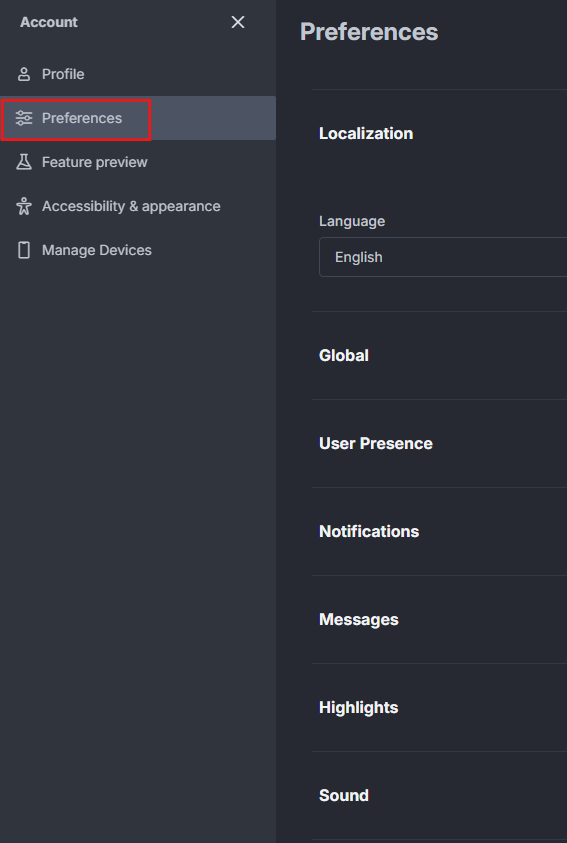
Task: Click the Language field label
Action: tap(352, 222)
